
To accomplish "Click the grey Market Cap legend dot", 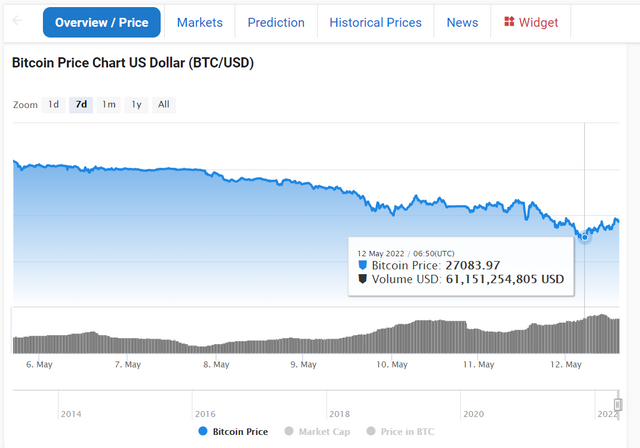I will (289, 431).
